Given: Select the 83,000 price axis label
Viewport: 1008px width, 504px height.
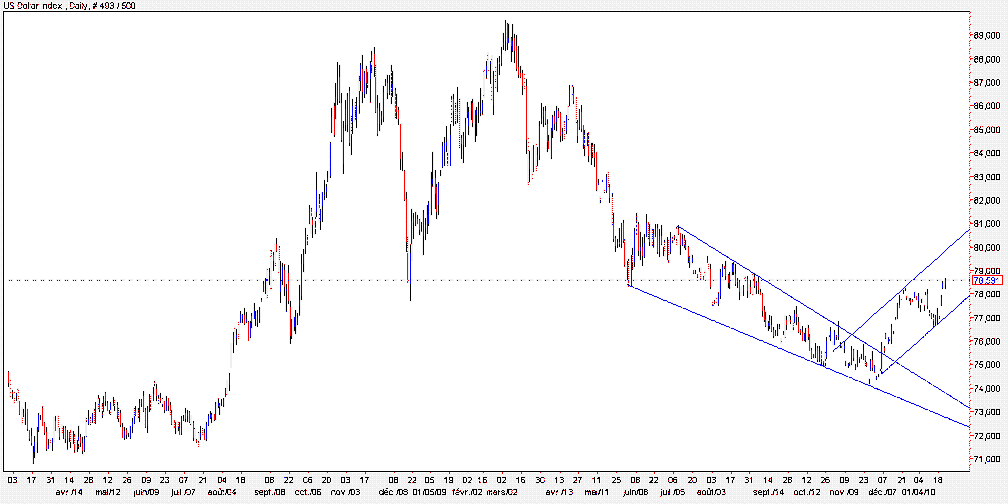Looking at the screenshot, I should (988, 177).
